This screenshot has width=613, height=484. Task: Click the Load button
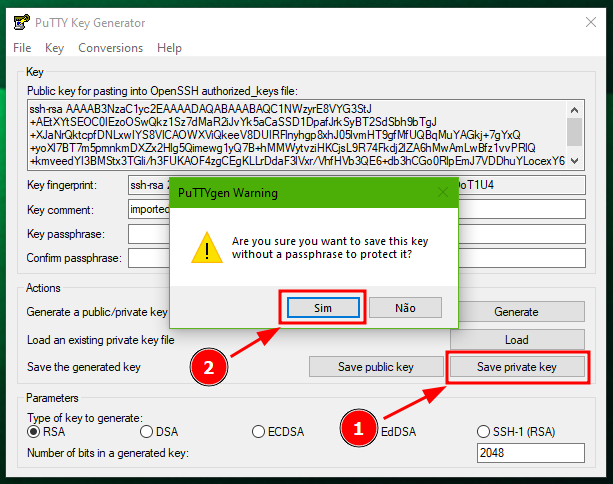tap(517, 339)
